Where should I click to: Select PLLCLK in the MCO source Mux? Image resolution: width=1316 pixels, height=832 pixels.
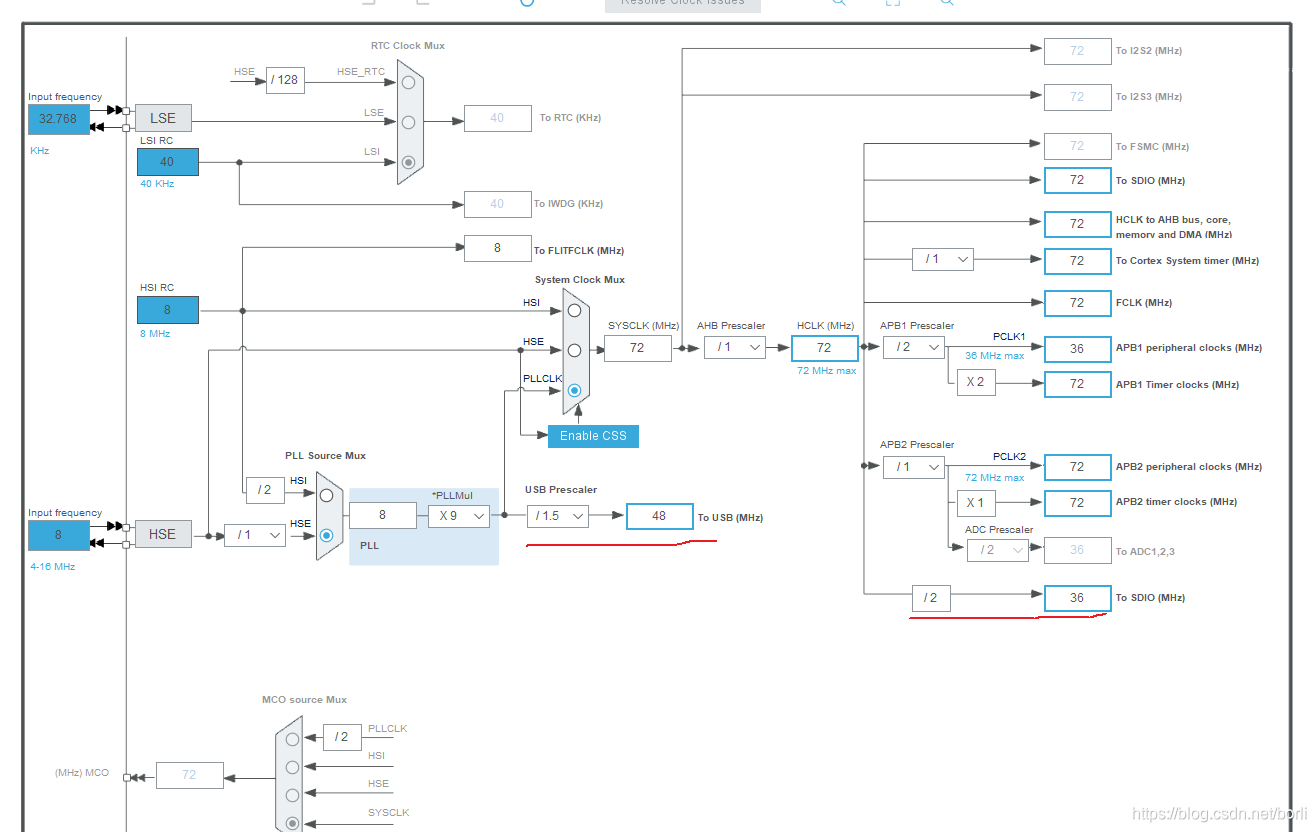pyautogui.click(x=292, y=739)
